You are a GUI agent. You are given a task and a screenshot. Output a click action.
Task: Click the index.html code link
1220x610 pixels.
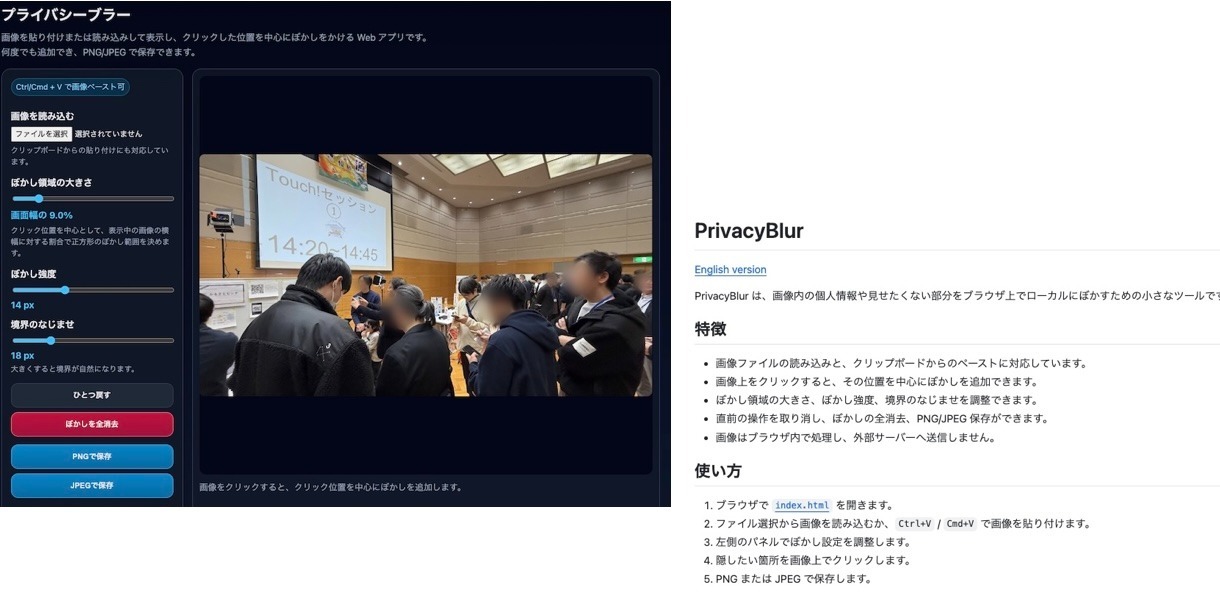point(802,506)
